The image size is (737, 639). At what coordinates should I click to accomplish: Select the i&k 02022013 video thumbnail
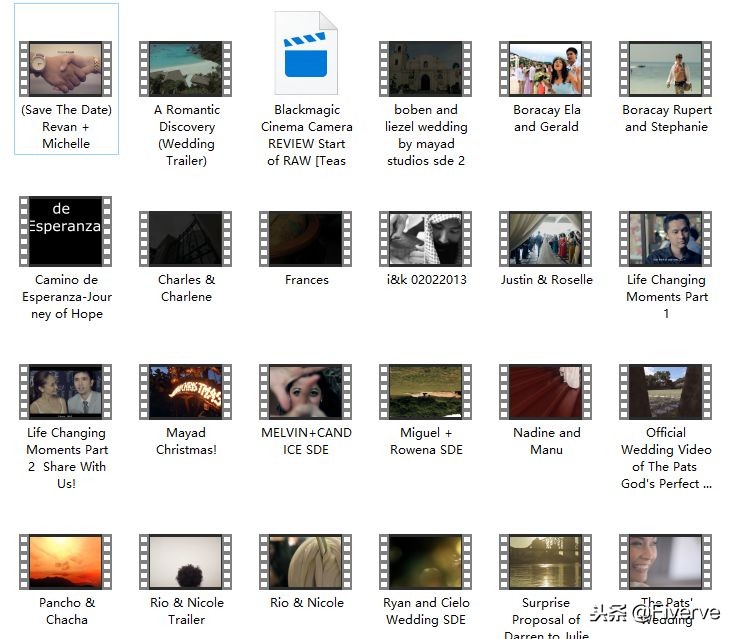point(426,239)
